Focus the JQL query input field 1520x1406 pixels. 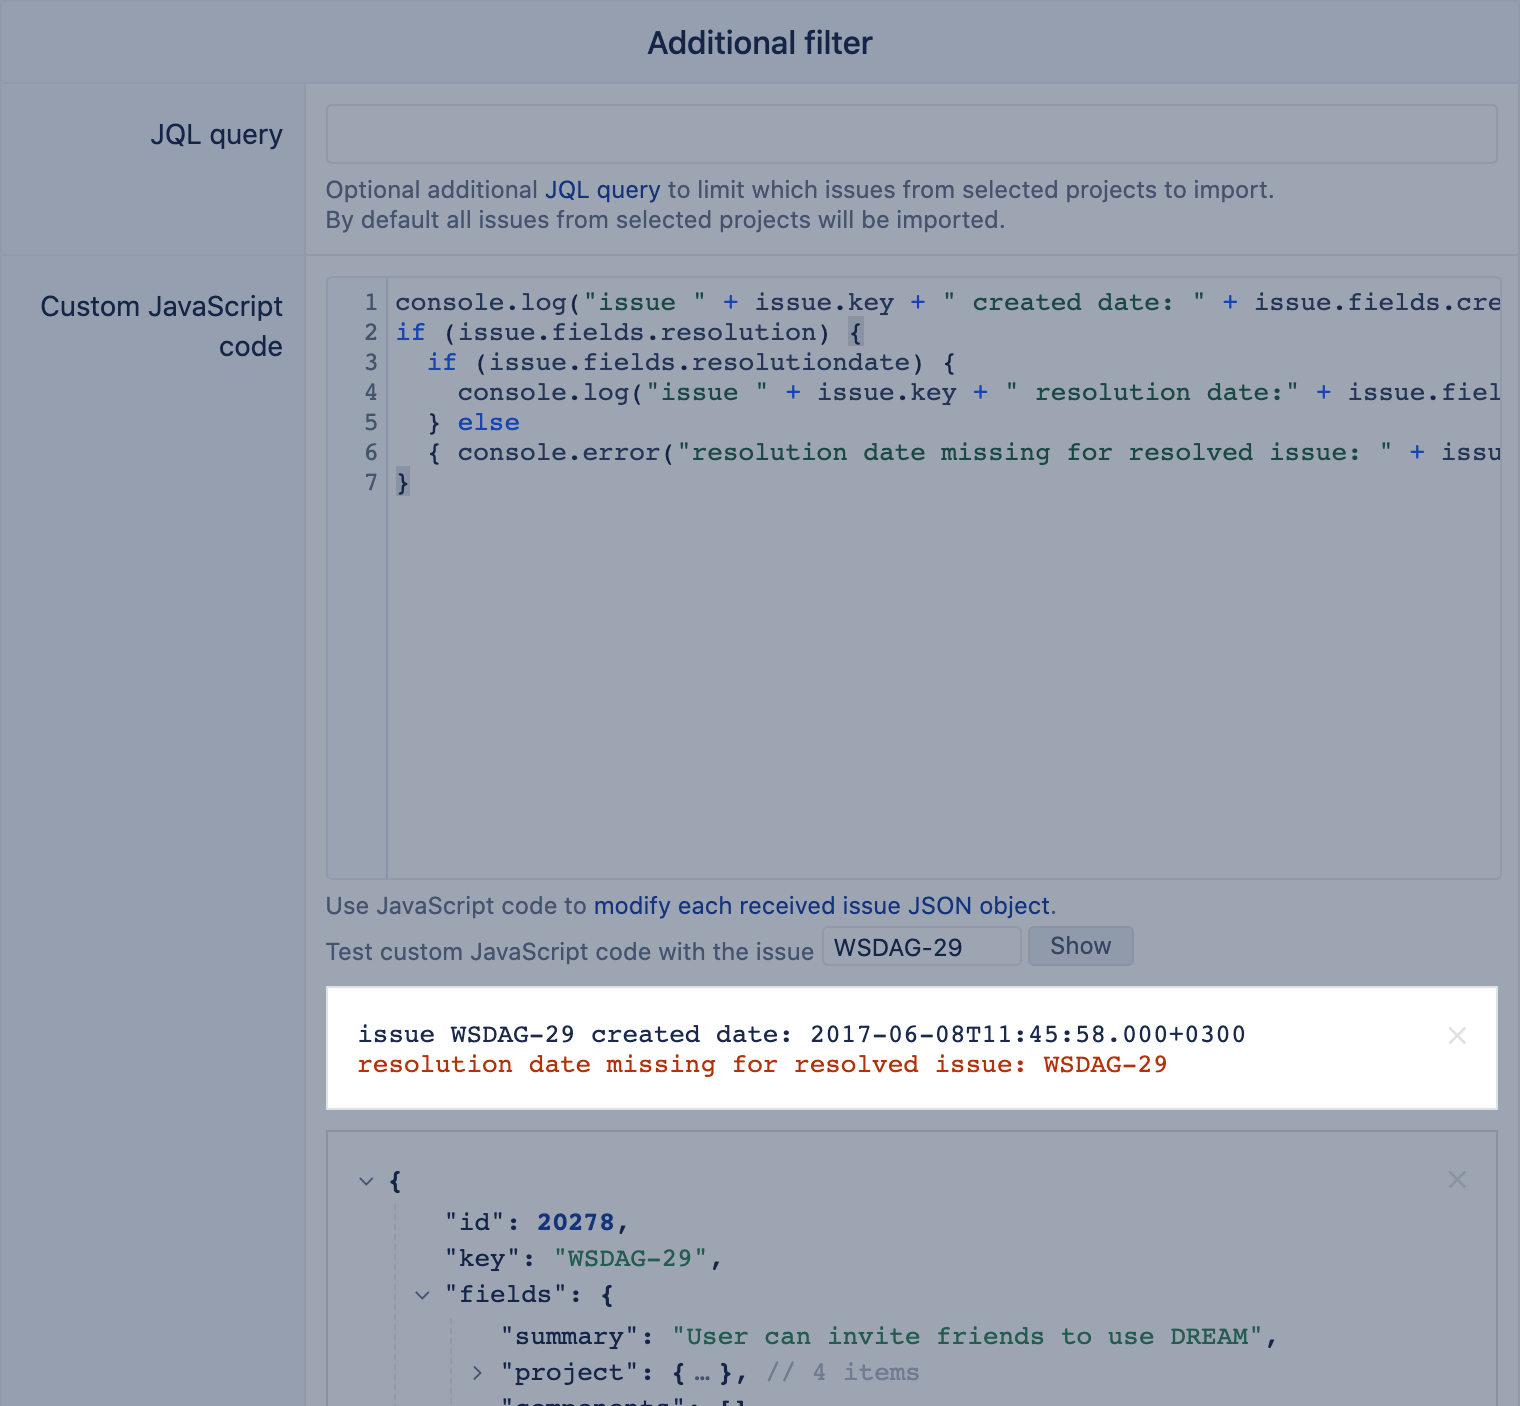tap(911, 134)
